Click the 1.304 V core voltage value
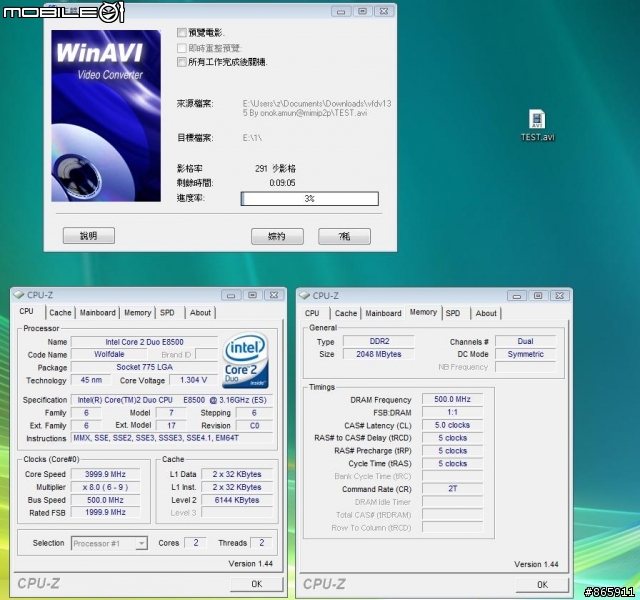Viewport: 640px width, 600px height. click(193, 380)
